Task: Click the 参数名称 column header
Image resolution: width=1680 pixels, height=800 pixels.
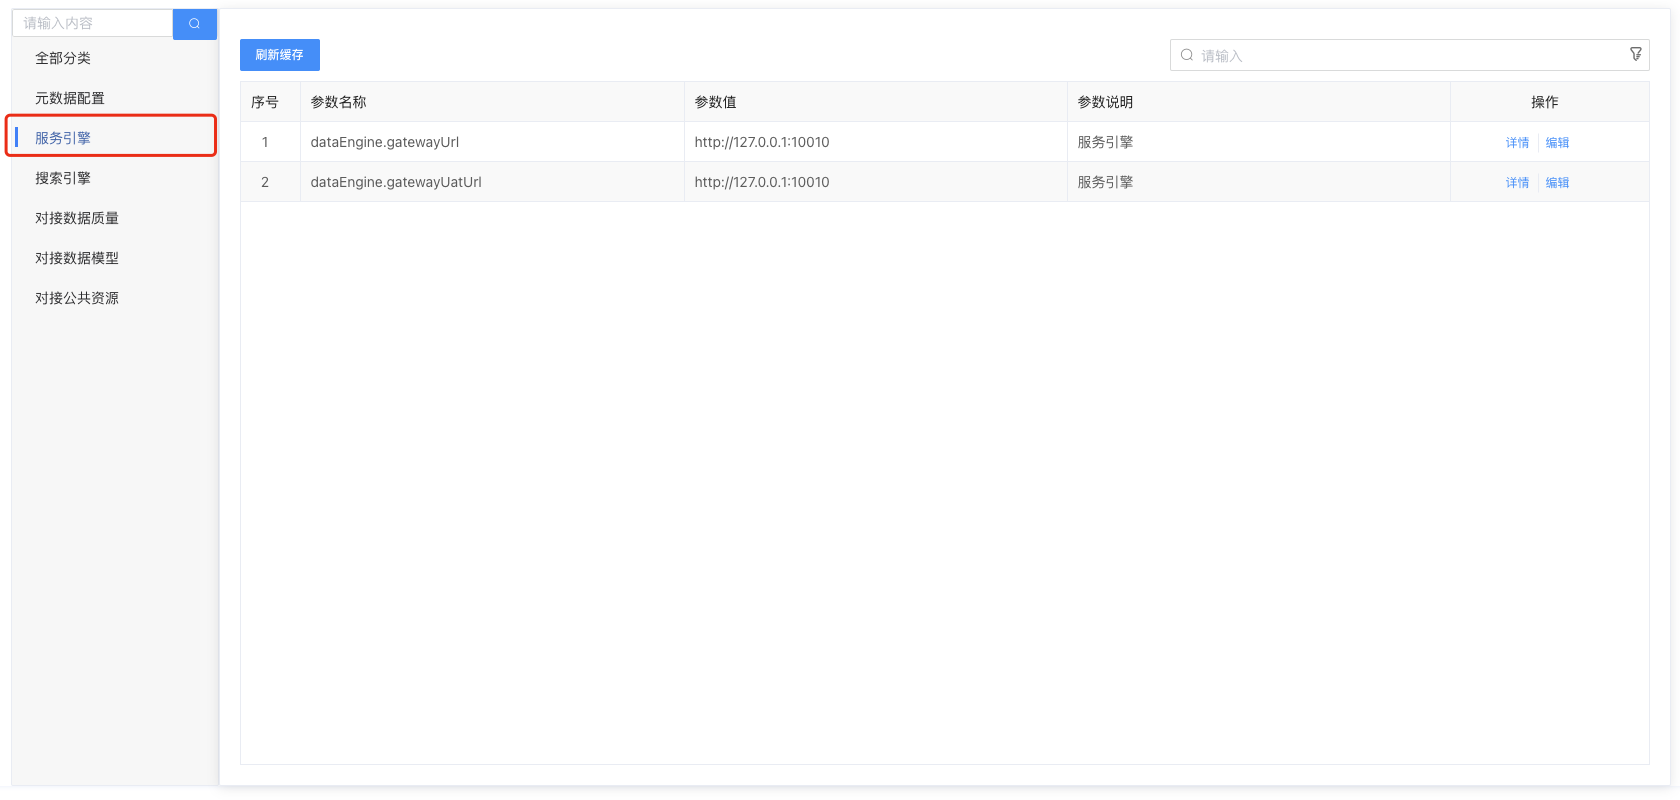Action: tap(492, 102)
